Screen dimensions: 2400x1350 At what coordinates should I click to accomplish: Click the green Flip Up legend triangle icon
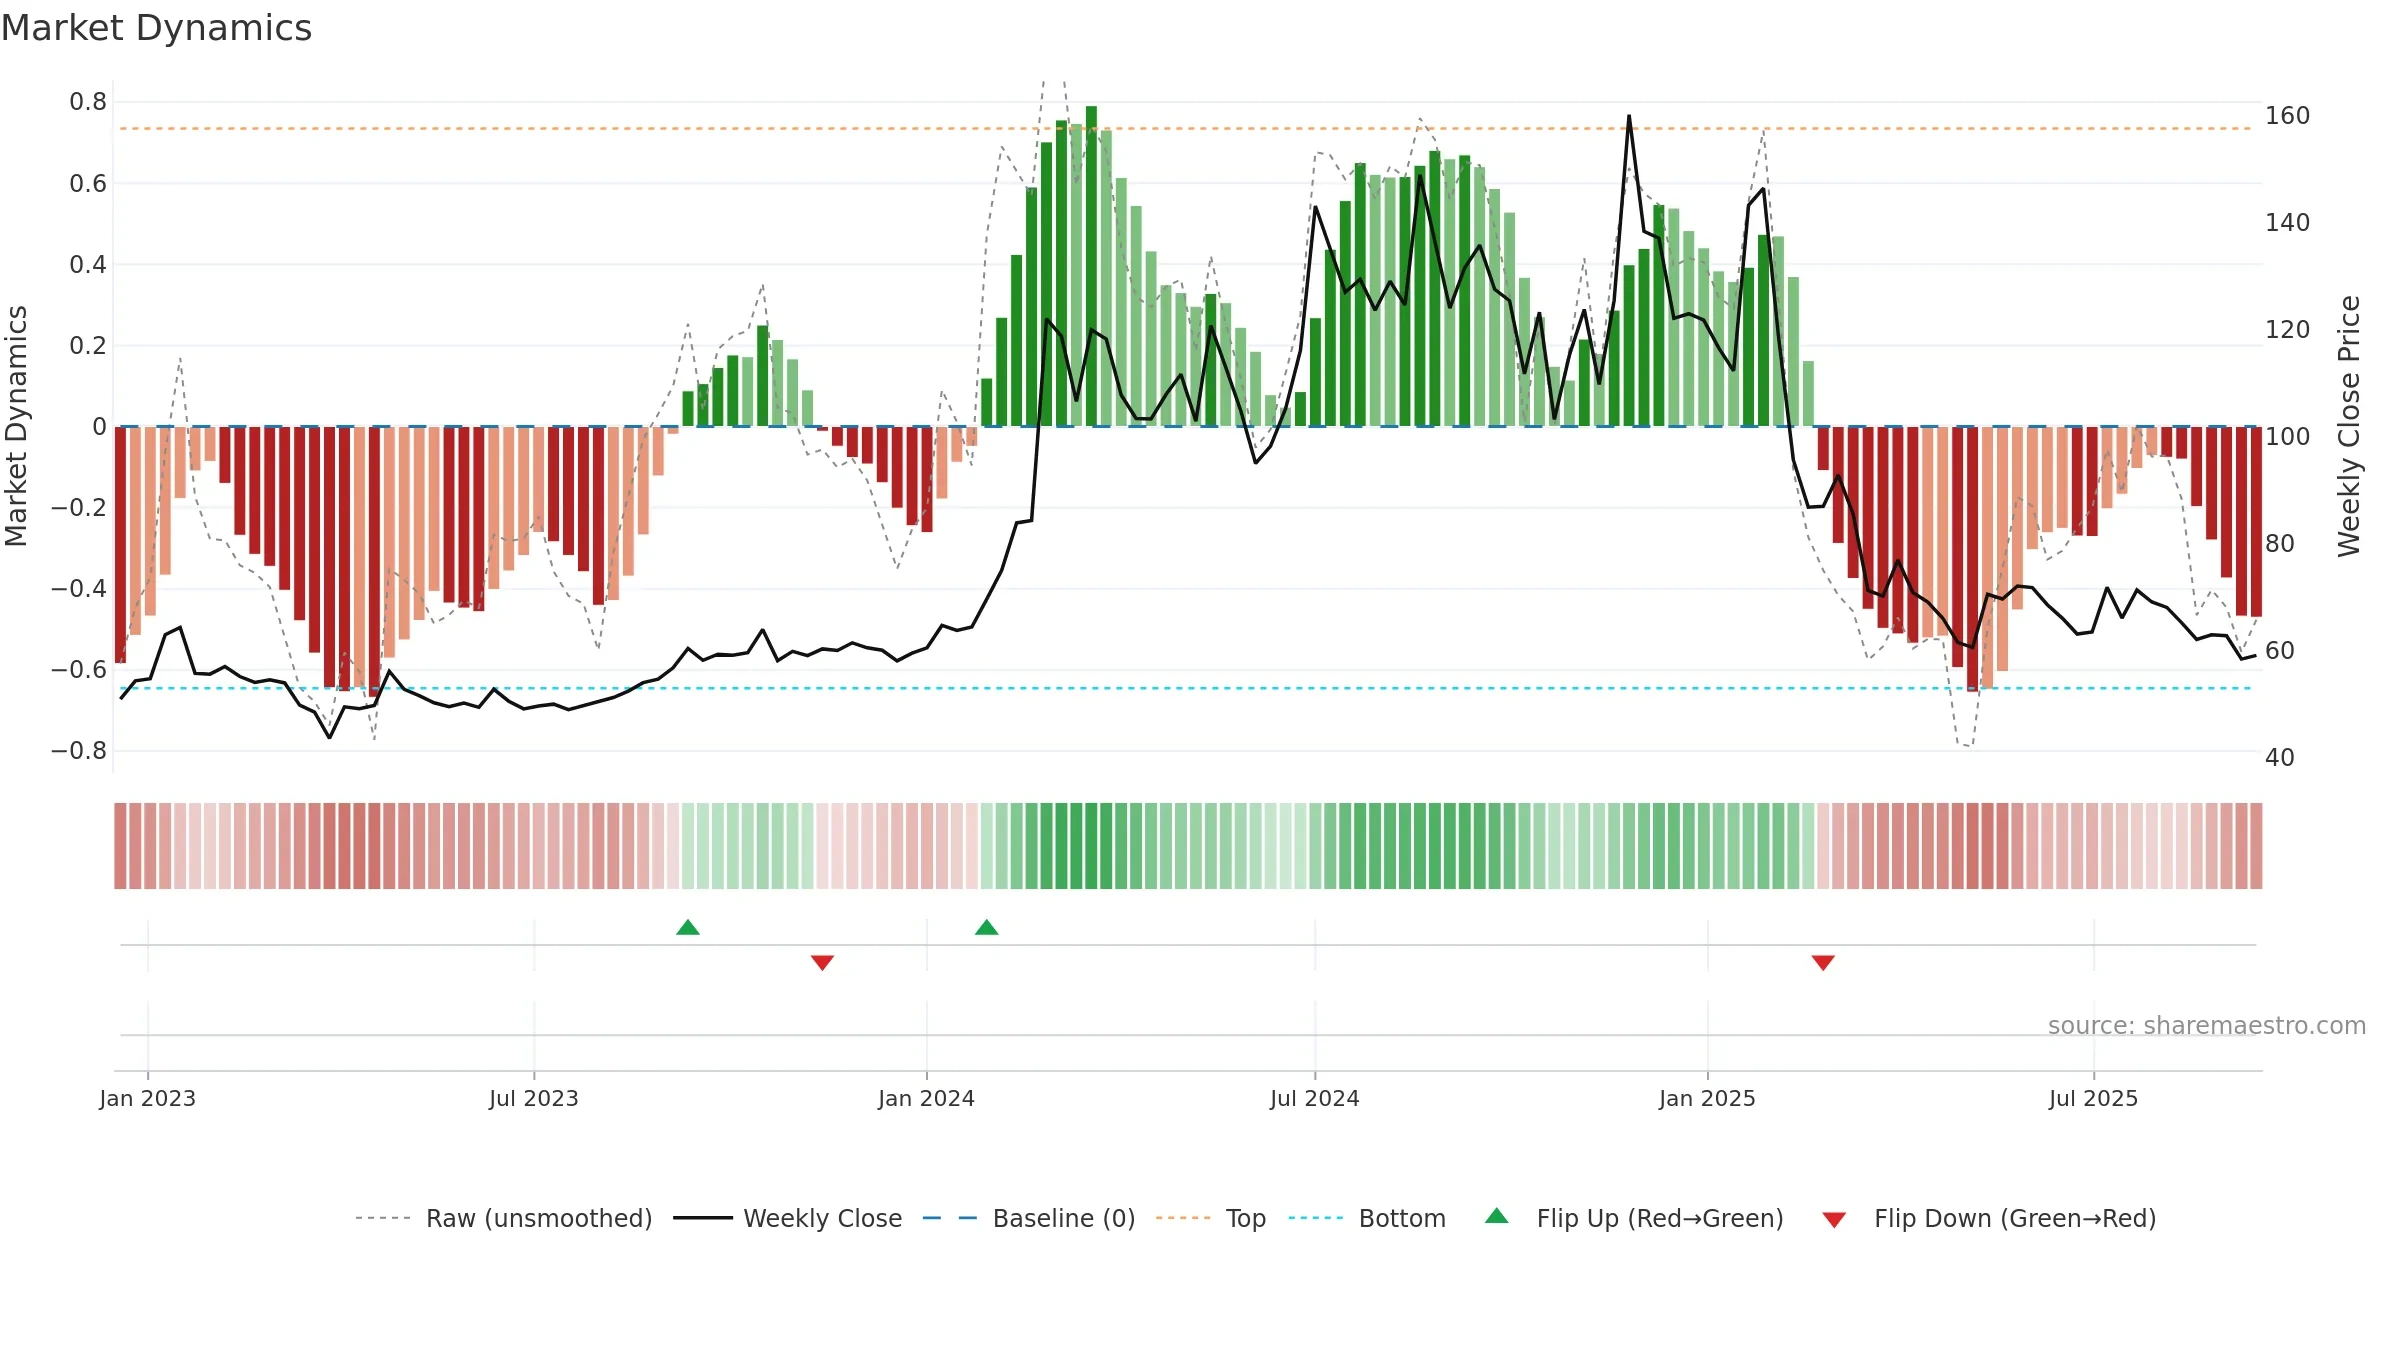point(1497,1216)
